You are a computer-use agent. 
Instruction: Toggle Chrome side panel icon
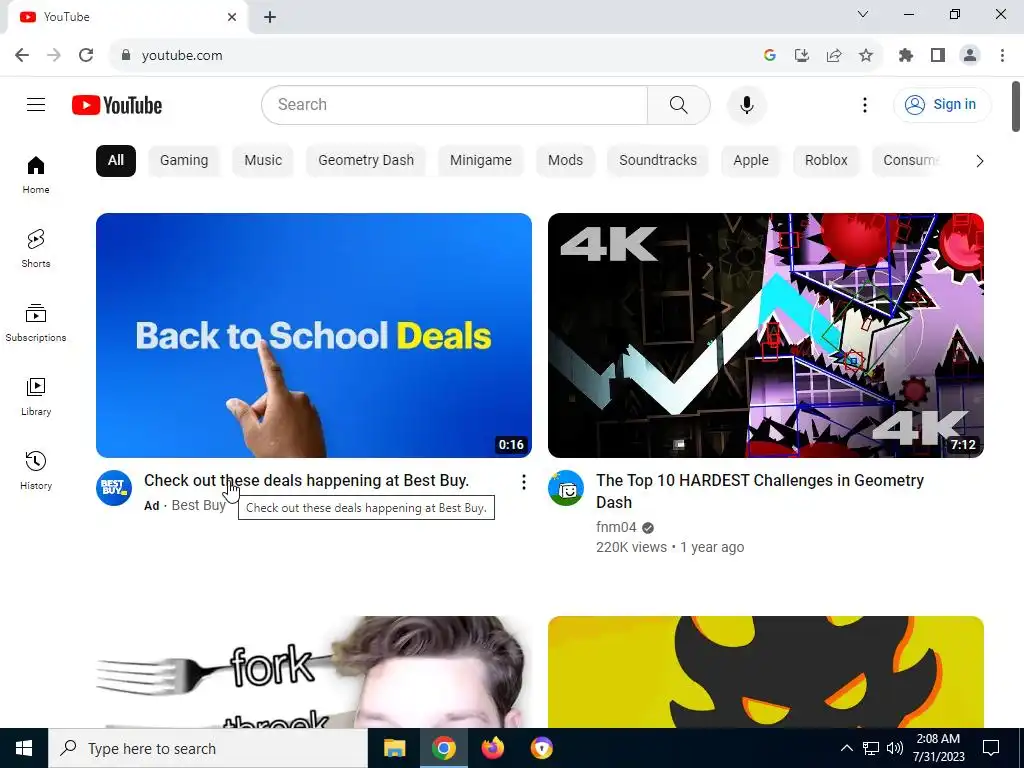click(x=938, y=56)
